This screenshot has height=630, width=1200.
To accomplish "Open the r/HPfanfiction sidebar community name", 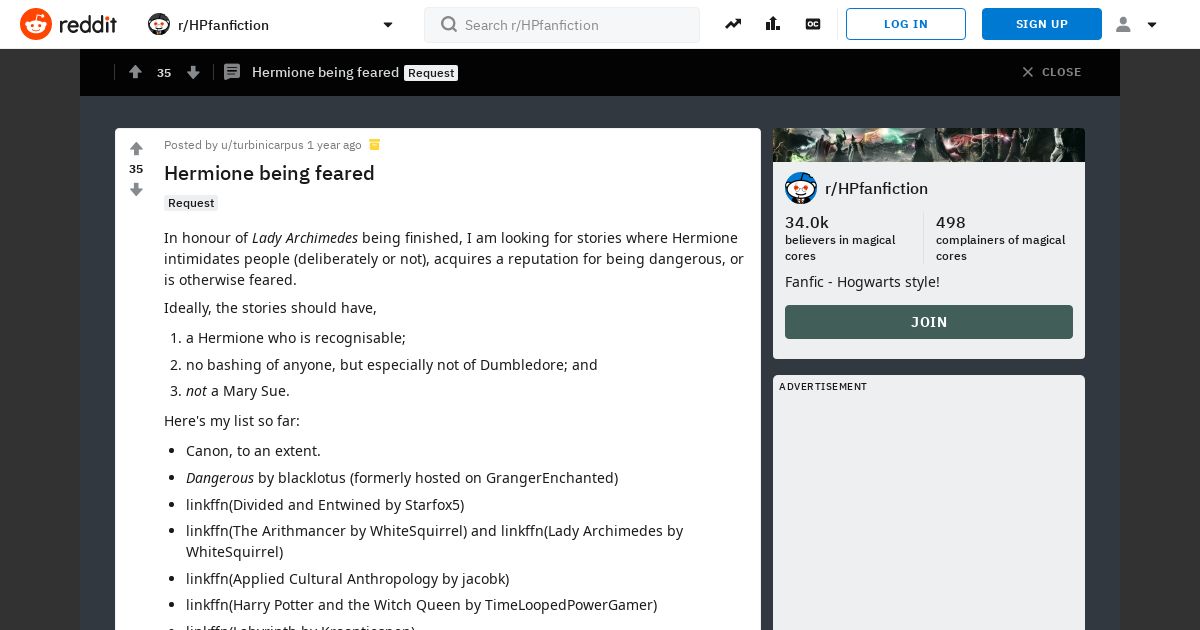I will pos(876,188).
